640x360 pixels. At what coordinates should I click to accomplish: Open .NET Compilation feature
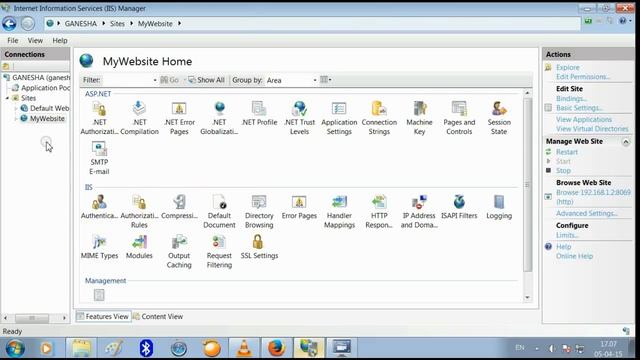click(x=139, y=118)
